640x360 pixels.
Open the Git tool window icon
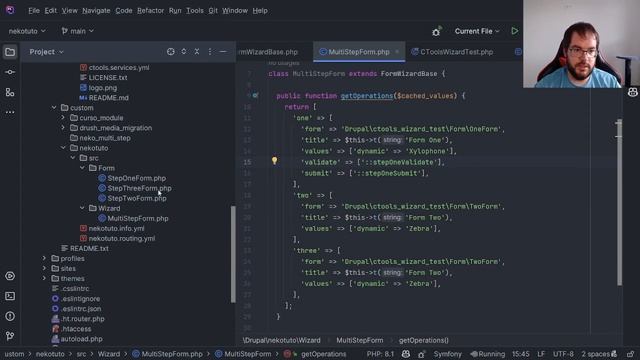pos(10,336)
